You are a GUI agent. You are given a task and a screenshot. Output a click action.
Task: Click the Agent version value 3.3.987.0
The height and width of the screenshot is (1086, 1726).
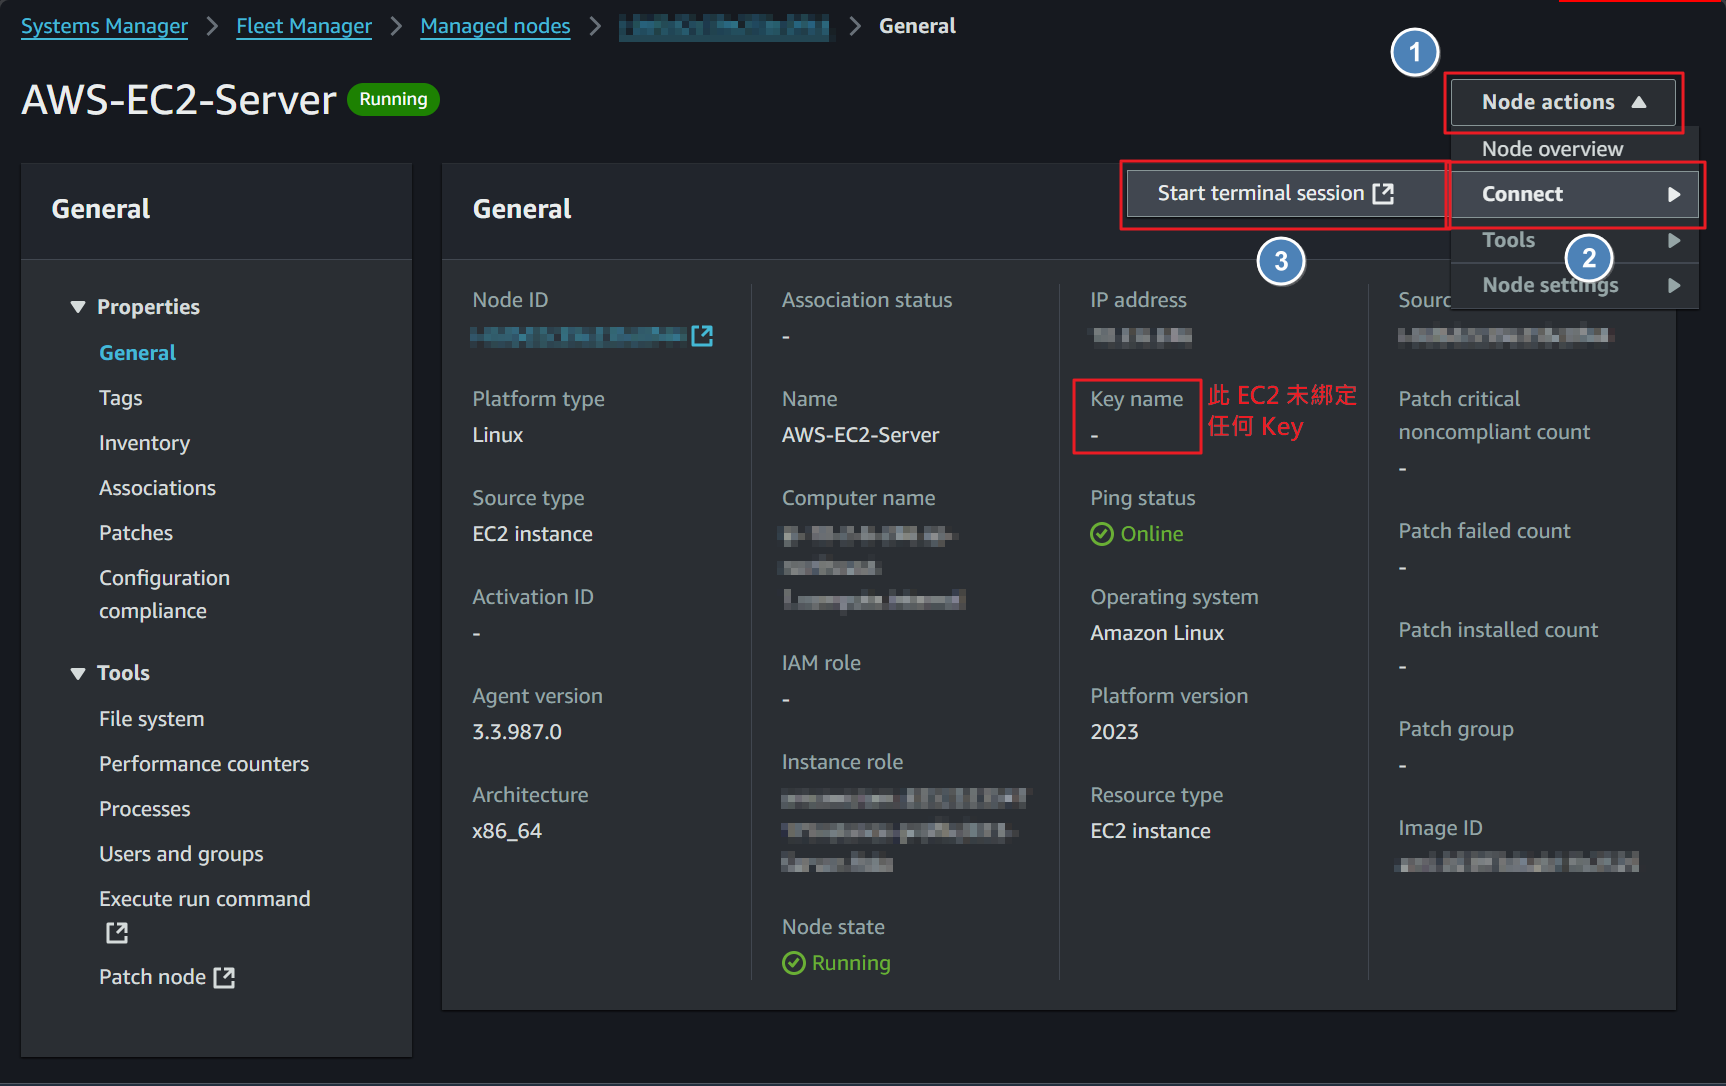[517, 732]
